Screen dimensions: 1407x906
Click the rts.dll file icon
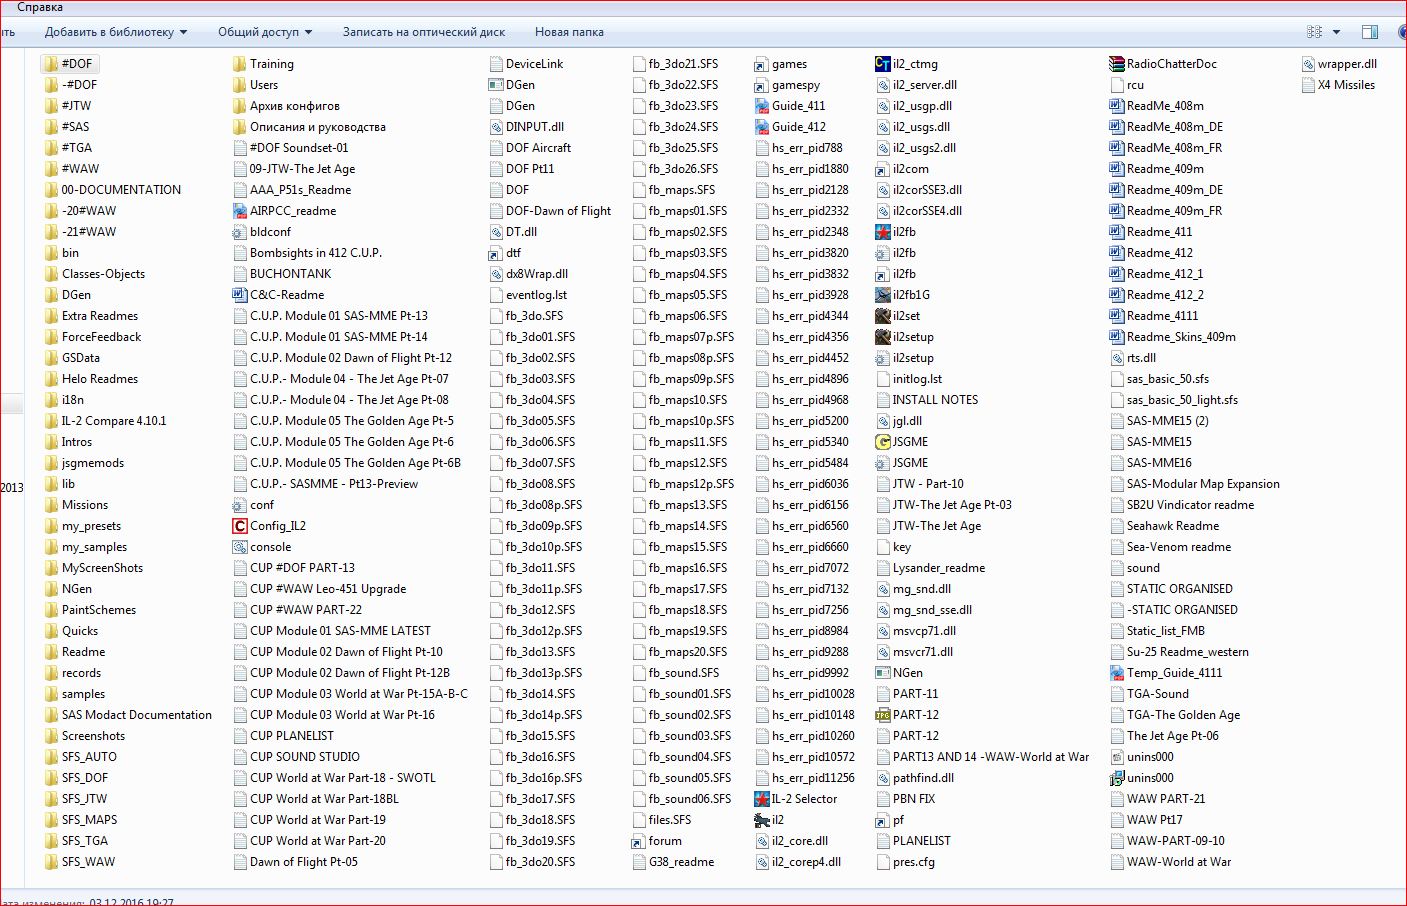click(1117, 358)
